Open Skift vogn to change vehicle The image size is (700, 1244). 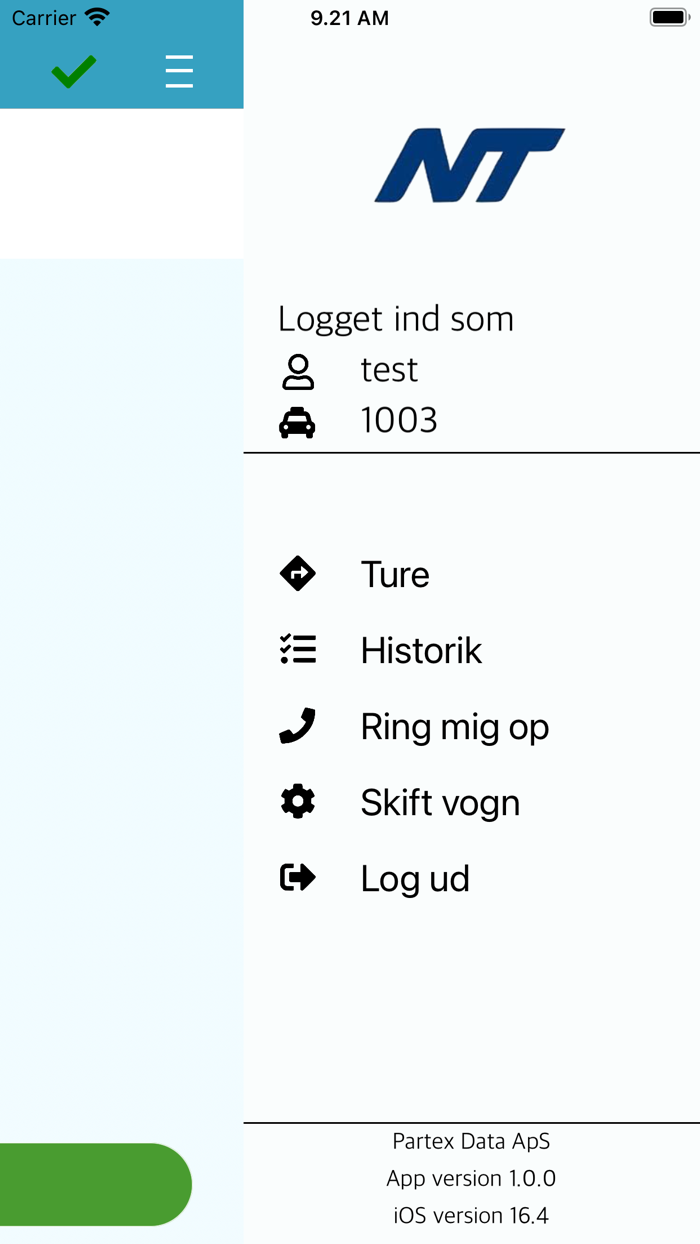pyautogui.click(x=440, y=803)
